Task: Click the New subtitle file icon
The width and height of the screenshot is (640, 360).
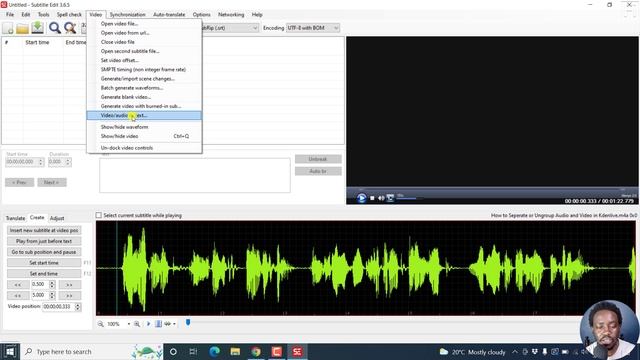Action: [8, 28]
